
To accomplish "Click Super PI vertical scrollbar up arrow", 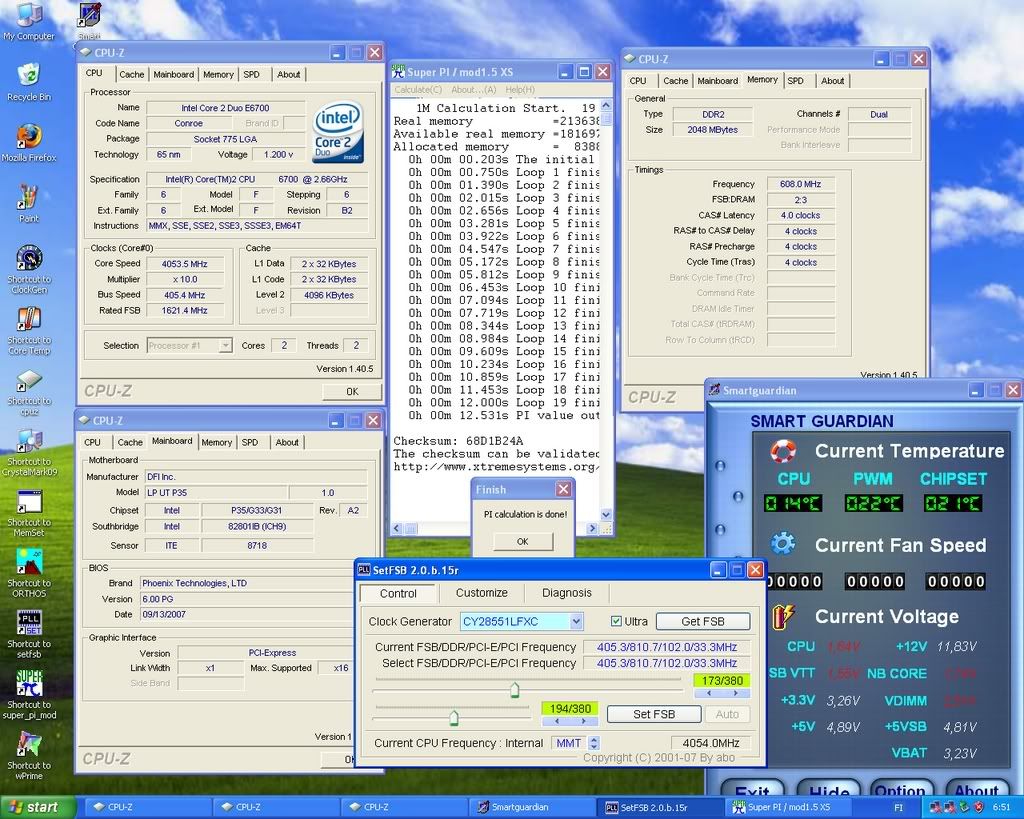I will coord(606,104).
